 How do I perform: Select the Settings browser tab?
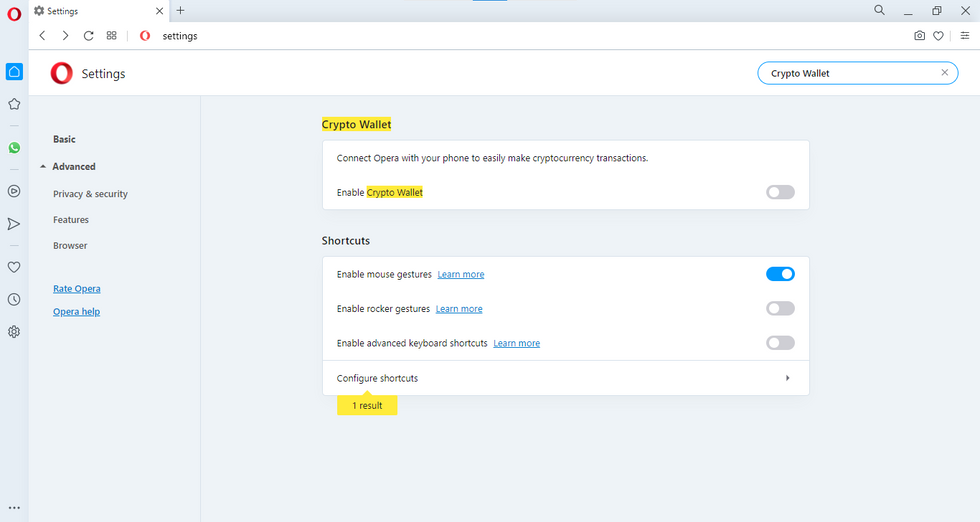(x=99, y=11)
